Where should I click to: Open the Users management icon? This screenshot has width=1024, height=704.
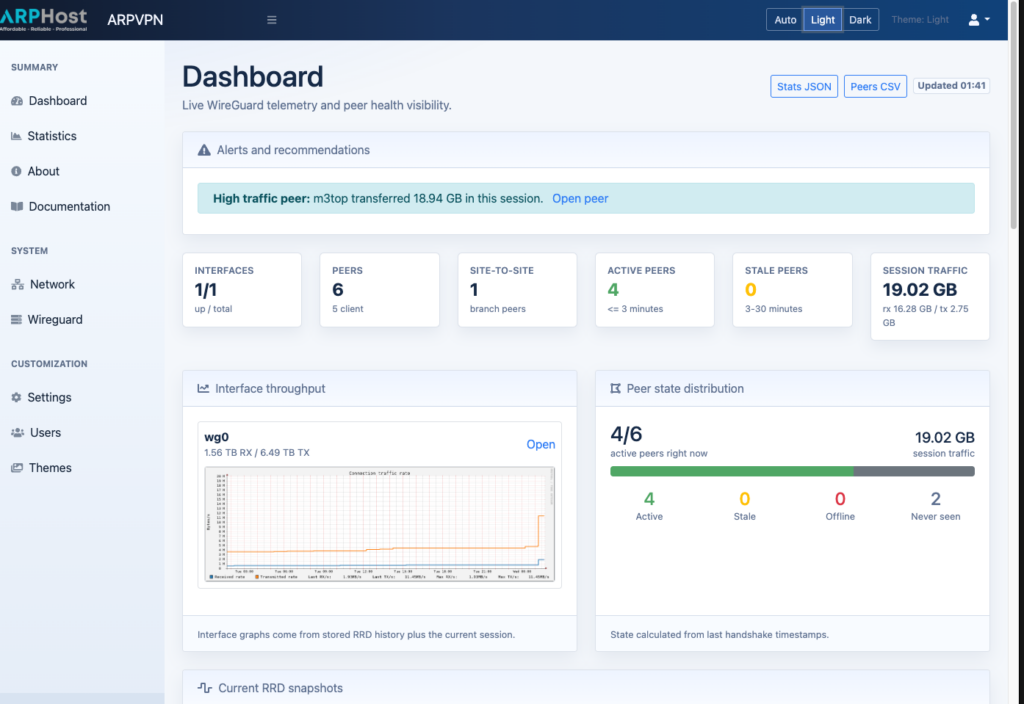[18, 432]
